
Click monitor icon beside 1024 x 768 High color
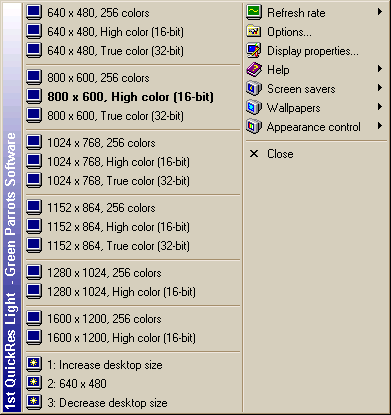point(34,162)
